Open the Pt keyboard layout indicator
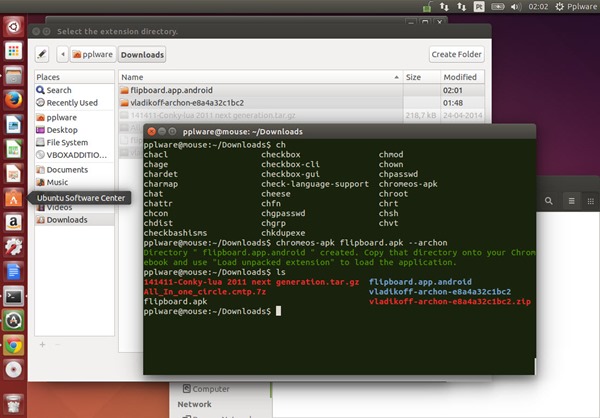This screenshot has height=418, width=600. point(479,7)
